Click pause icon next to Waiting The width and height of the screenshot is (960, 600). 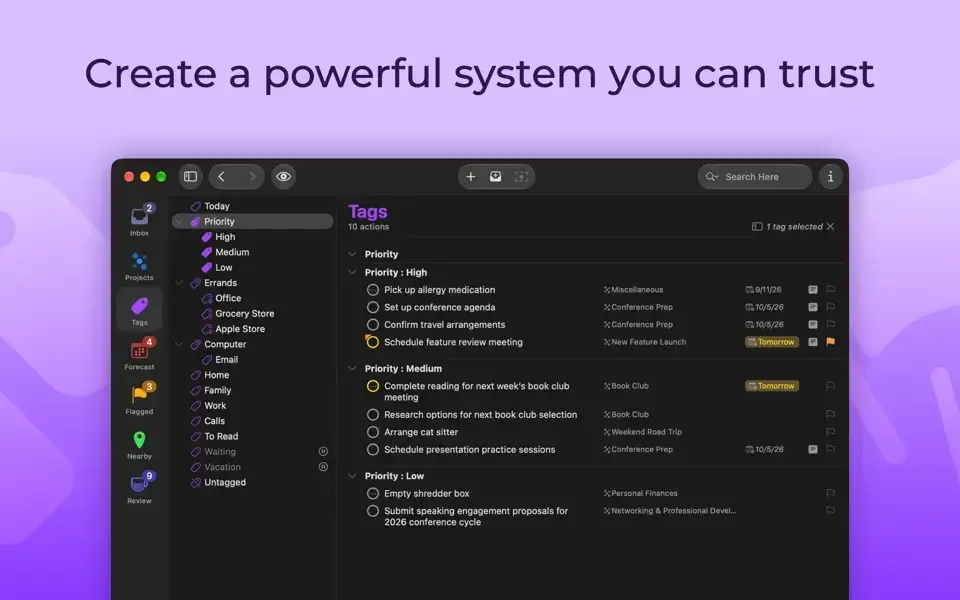pyautogui.click(x=323, y=452)
